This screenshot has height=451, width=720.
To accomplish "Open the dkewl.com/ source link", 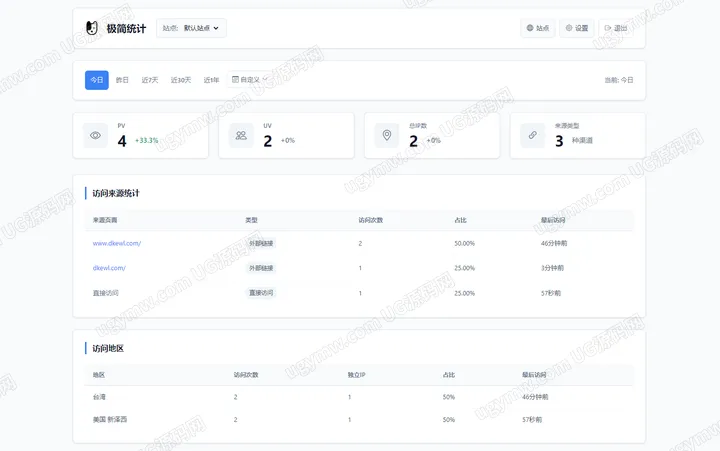I will click(x=109, y=268).
